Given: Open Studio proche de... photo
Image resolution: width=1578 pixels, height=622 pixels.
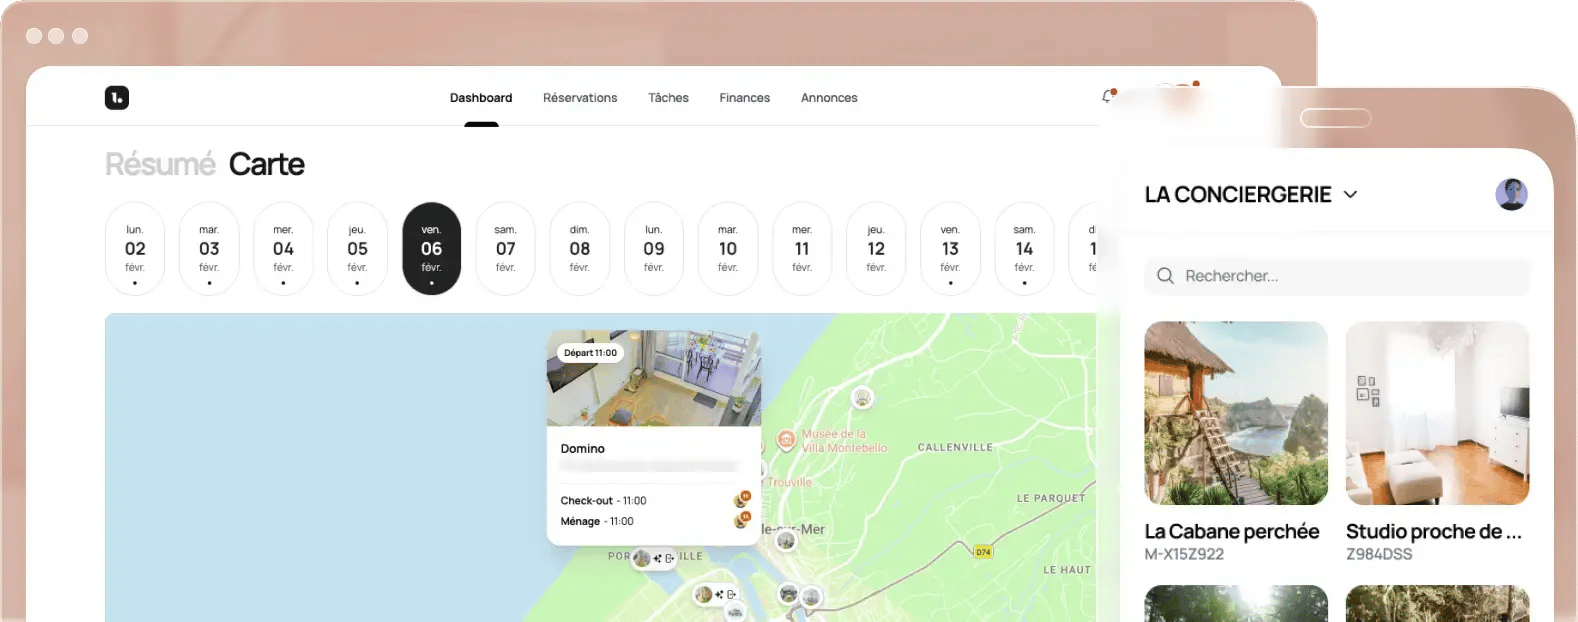Looking at the screenshot, I should pyautogui.click(x=1438, y=413).
